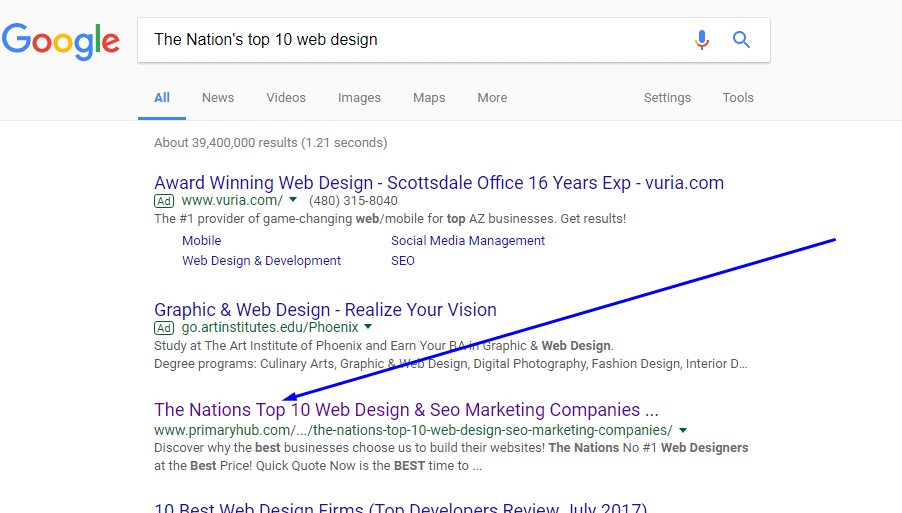Open search Tools options
This screenshot has width=902, height=513.
pyautogui.click(x=738, y=98)
